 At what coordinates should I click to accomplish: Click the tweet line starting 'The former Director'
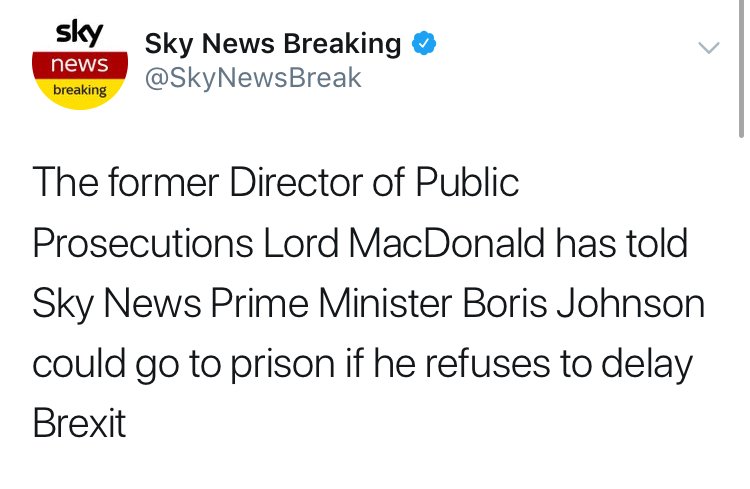(x=276, y=182)
